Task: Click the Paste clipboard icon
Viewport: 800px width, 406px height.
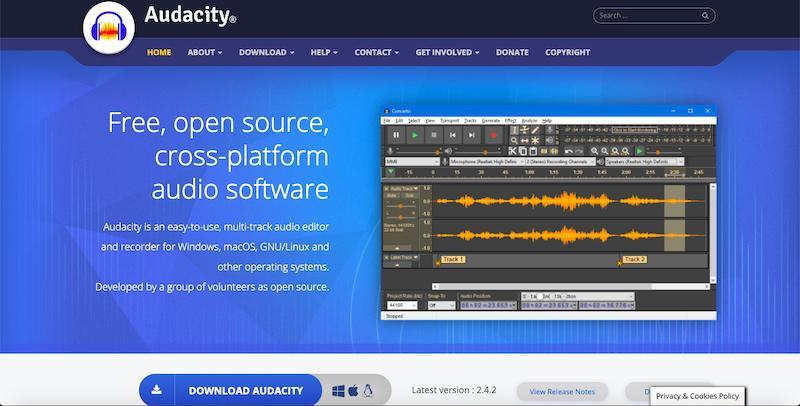Action: (x=533, y=151)
